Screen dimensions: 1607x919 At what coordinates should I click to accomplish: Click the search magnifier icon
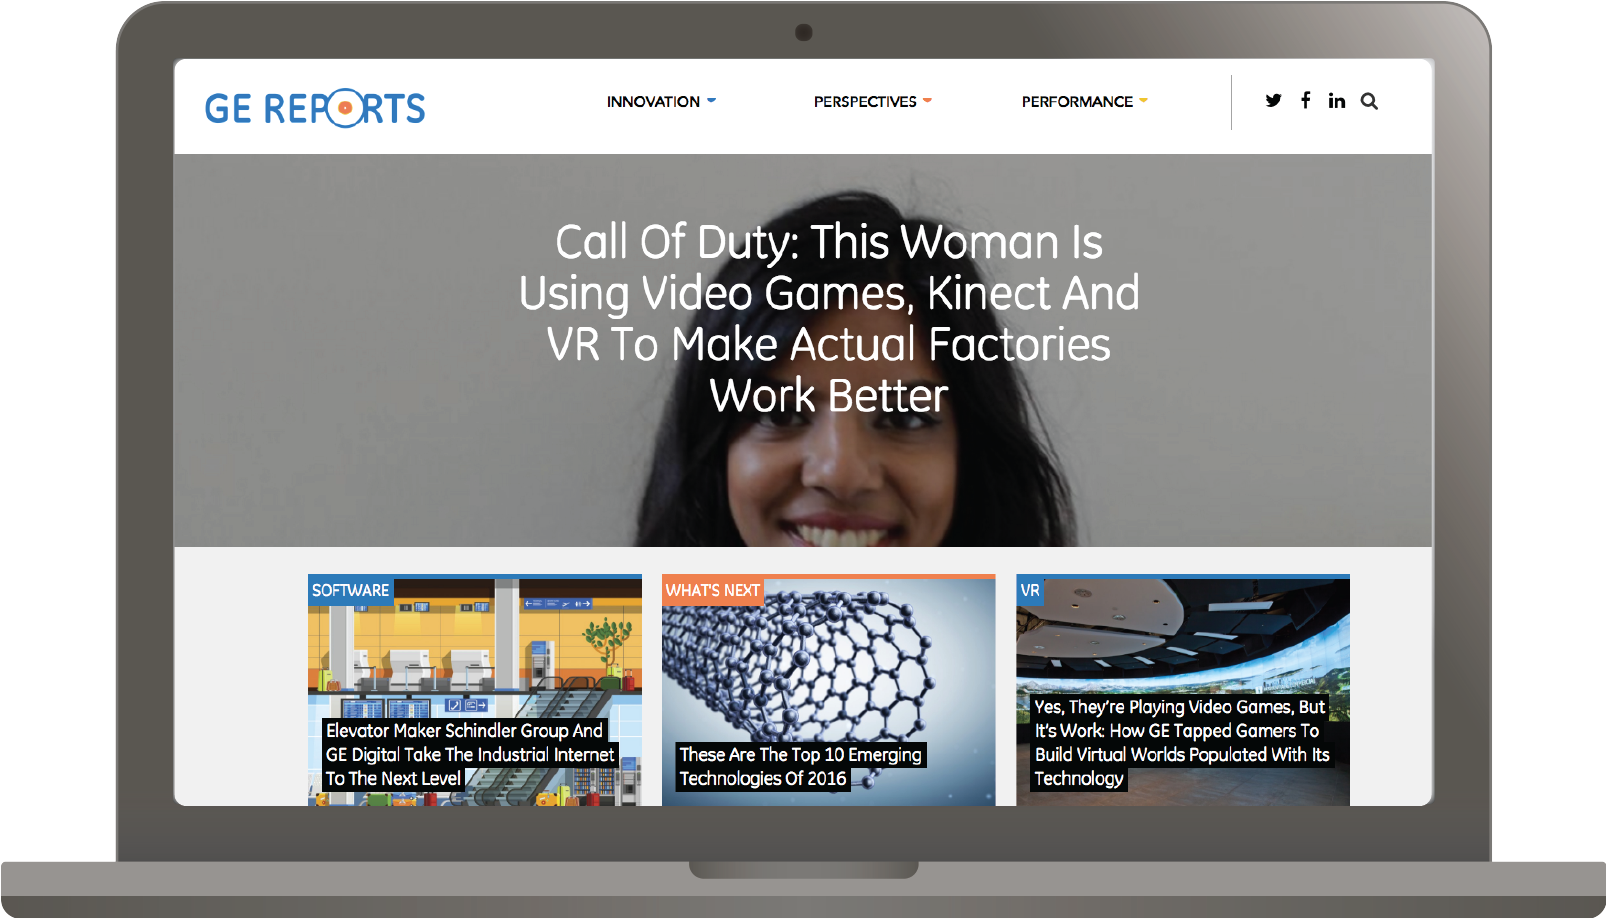click(1370, 101)
